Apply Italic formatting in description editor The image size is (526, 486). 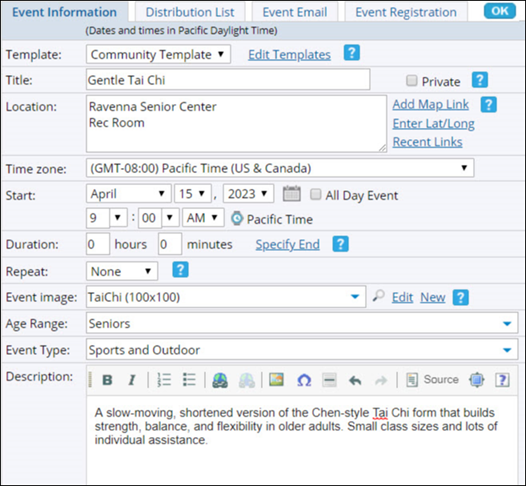[132, 380]
